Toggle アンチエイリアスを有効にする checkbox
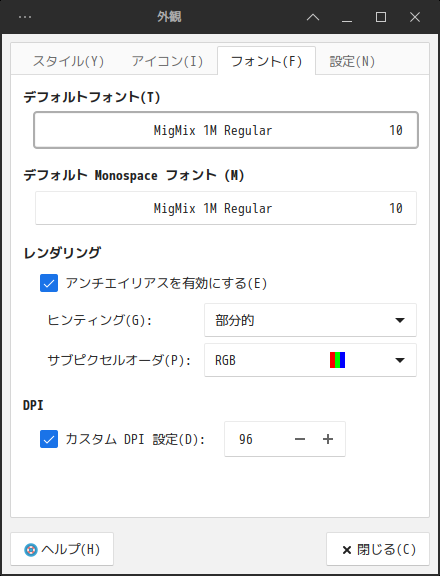This screenshot has height=576, width=440. pos(49,283)
